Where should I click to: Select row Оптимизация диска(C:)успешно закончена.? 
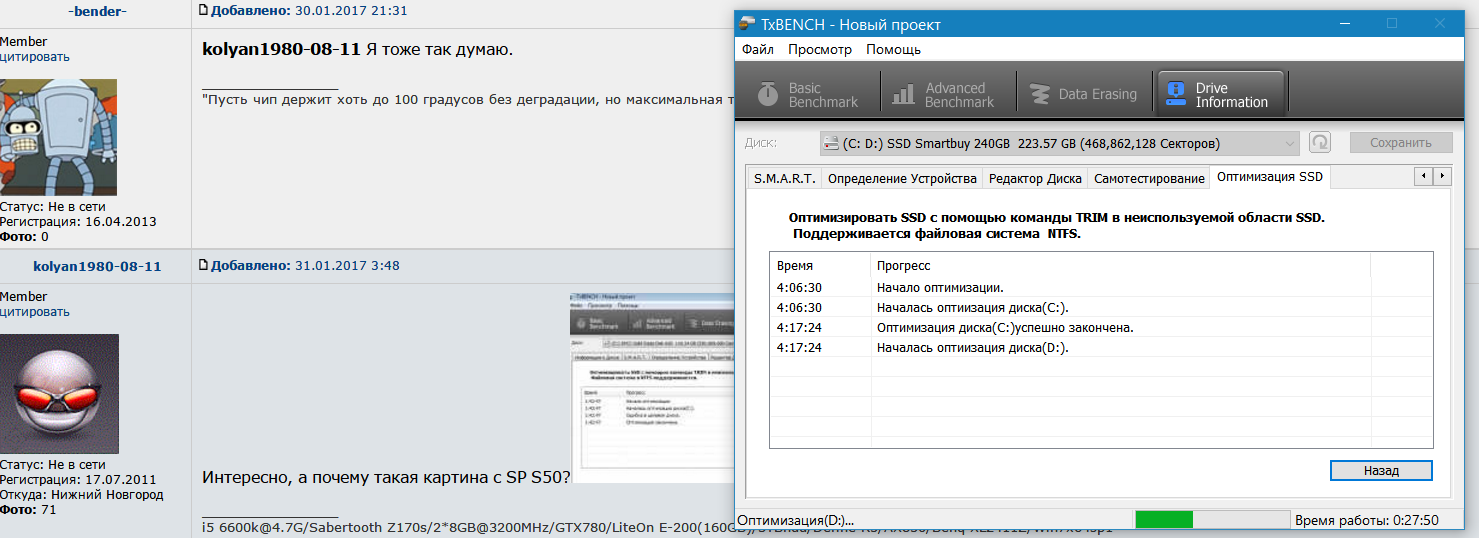tap(1100, 328)
